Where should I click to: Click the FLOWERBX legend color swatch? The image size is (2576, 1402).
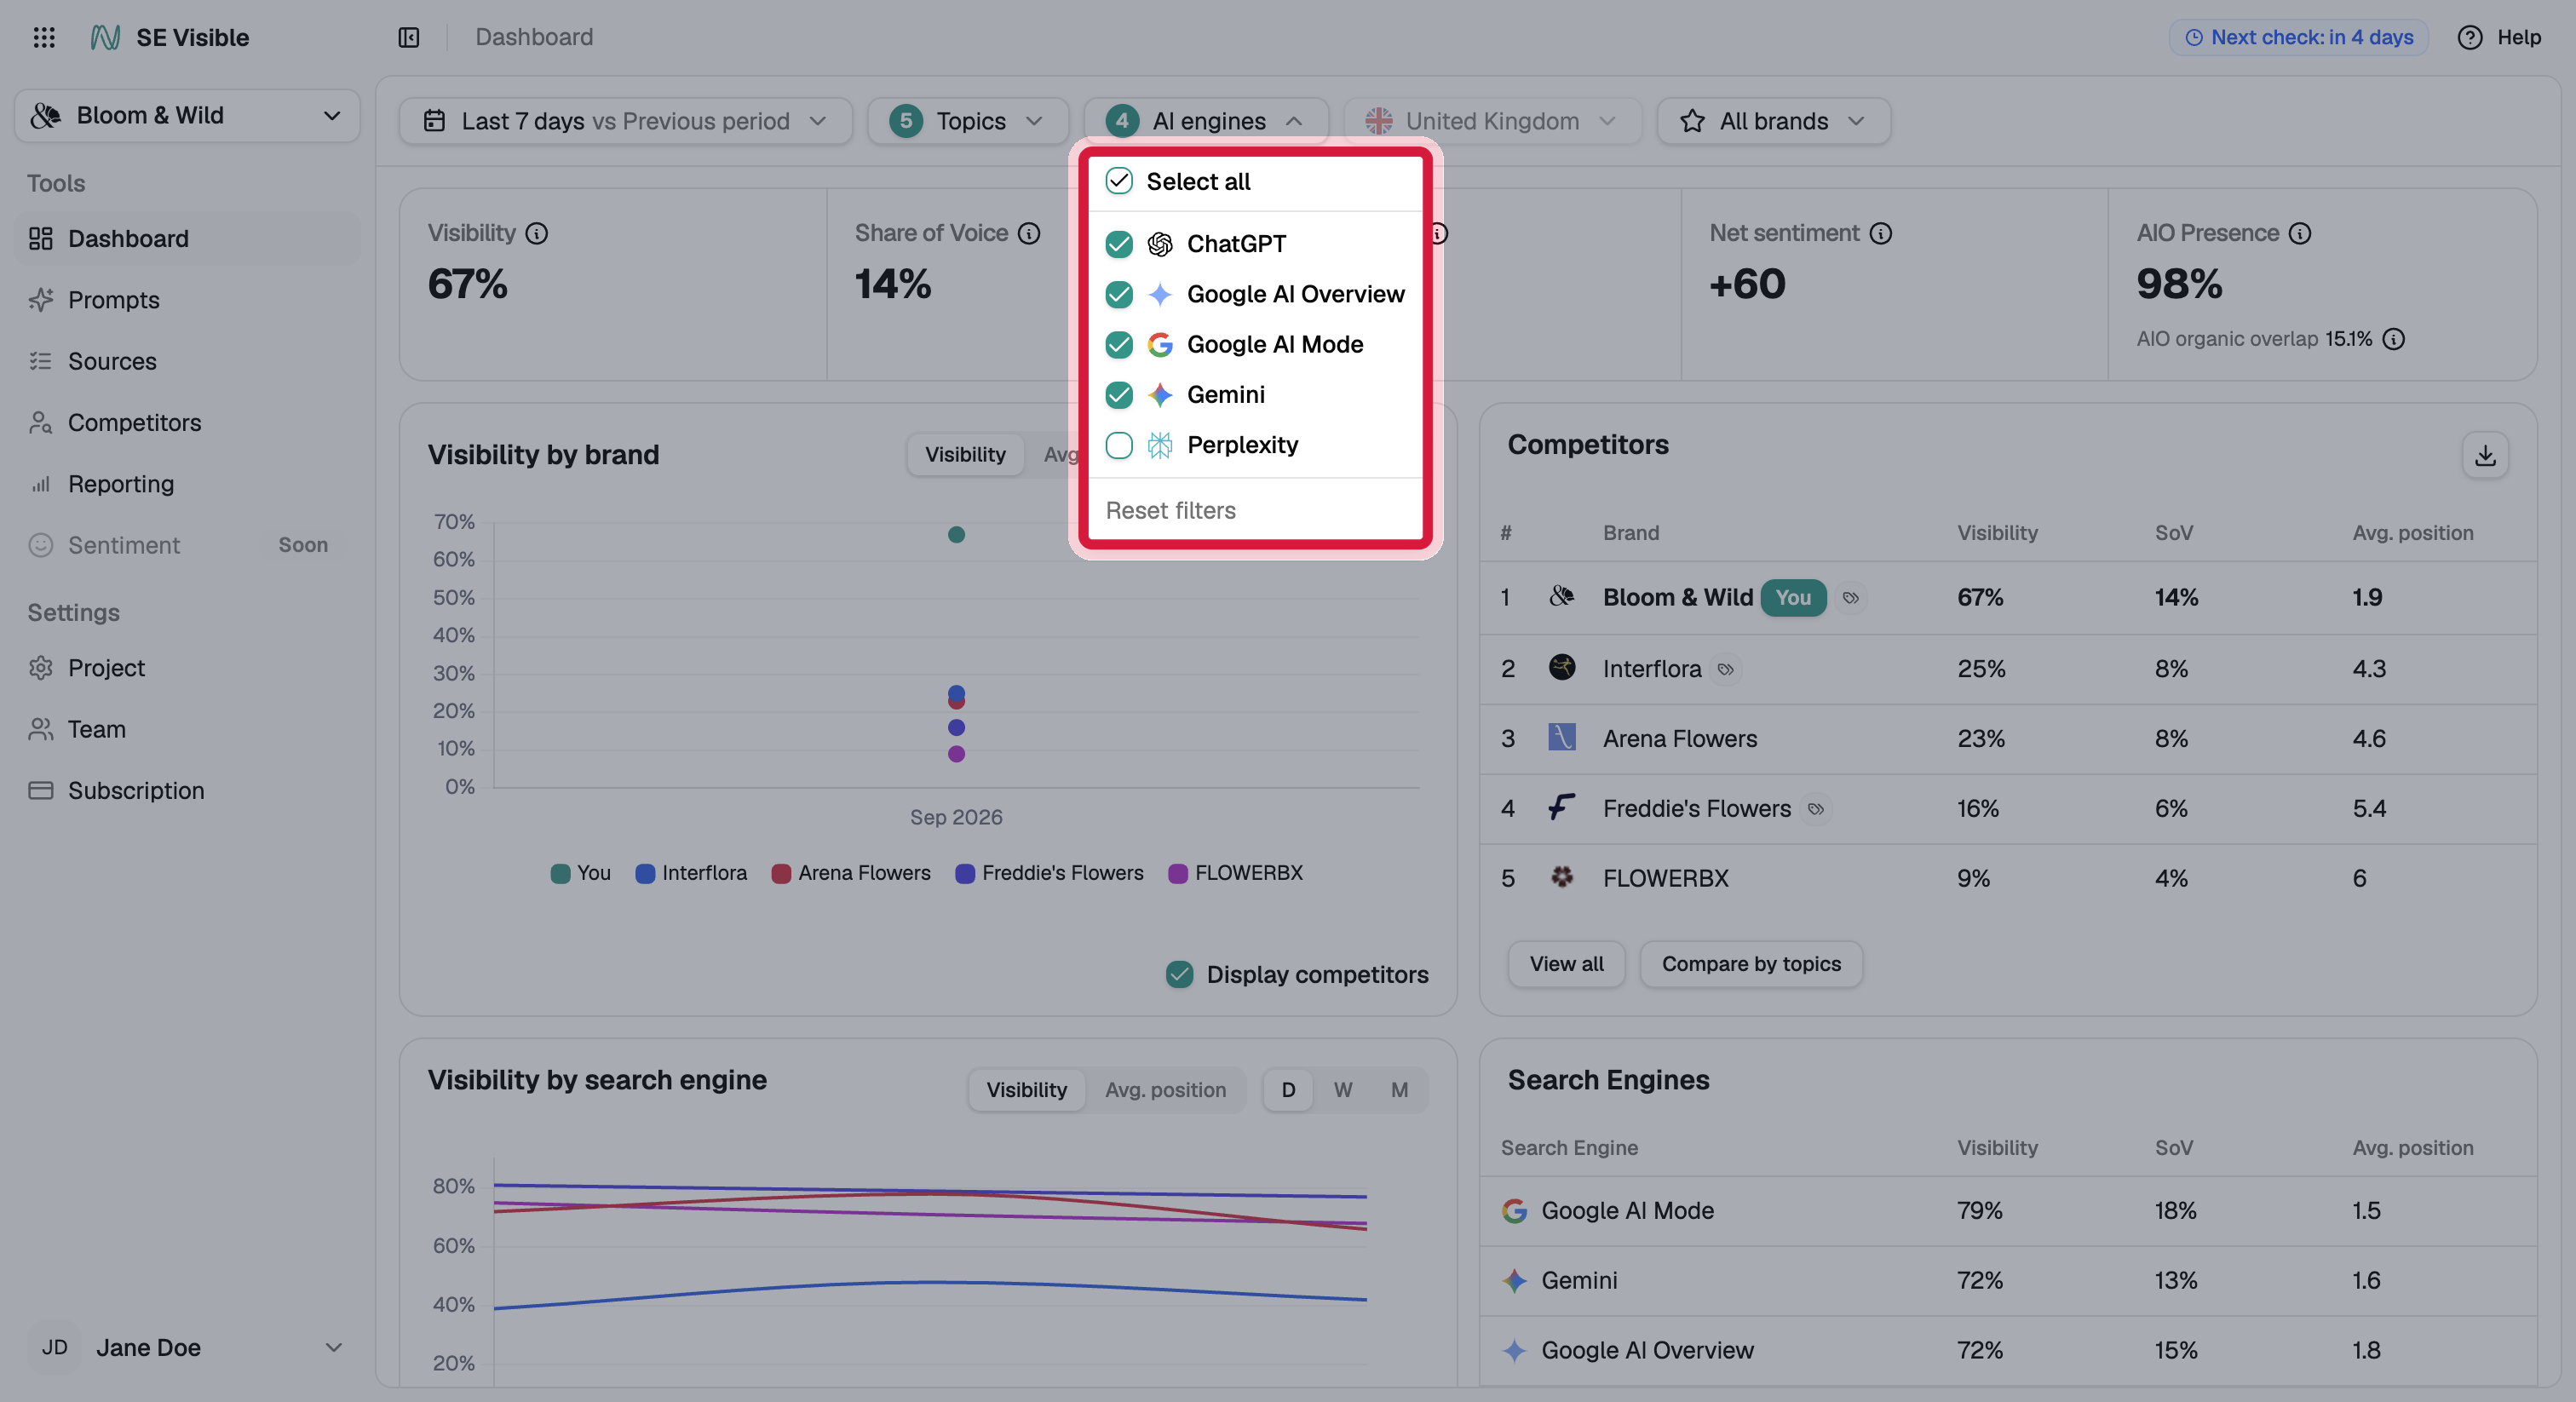tap(1178, 874)
